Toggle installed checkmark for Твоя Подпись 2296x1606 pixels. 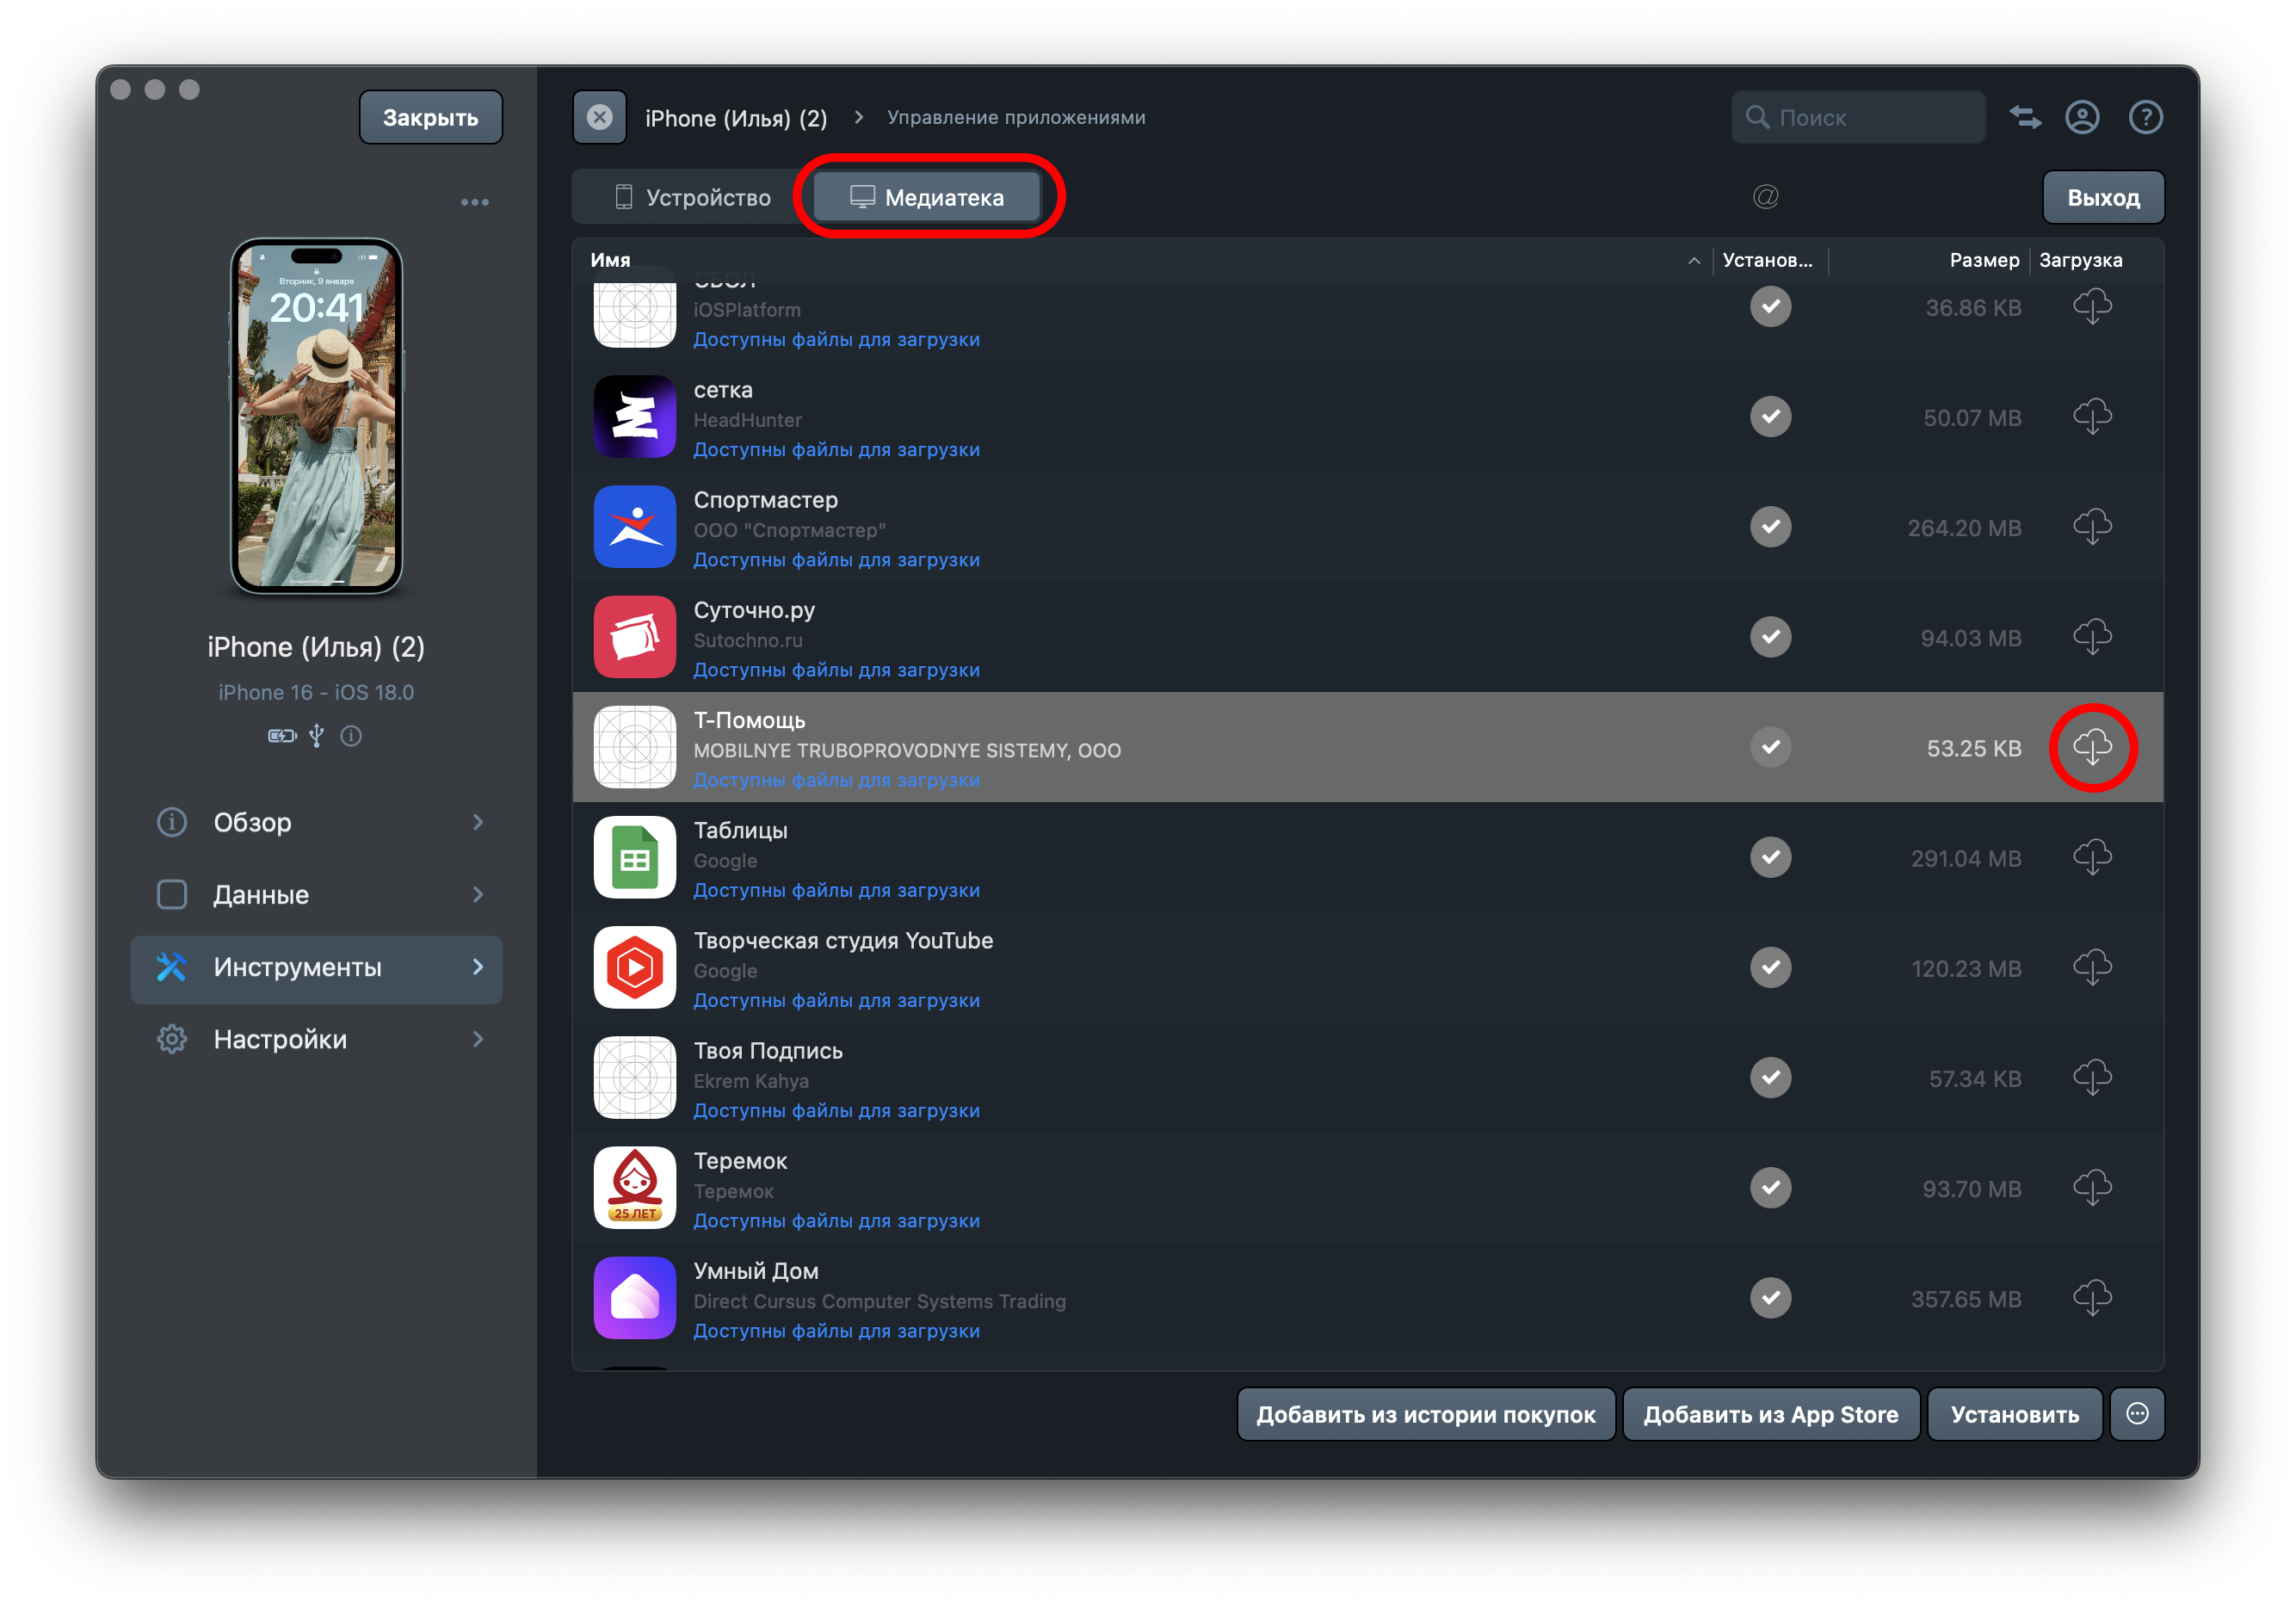[x=1770, y=1077]
